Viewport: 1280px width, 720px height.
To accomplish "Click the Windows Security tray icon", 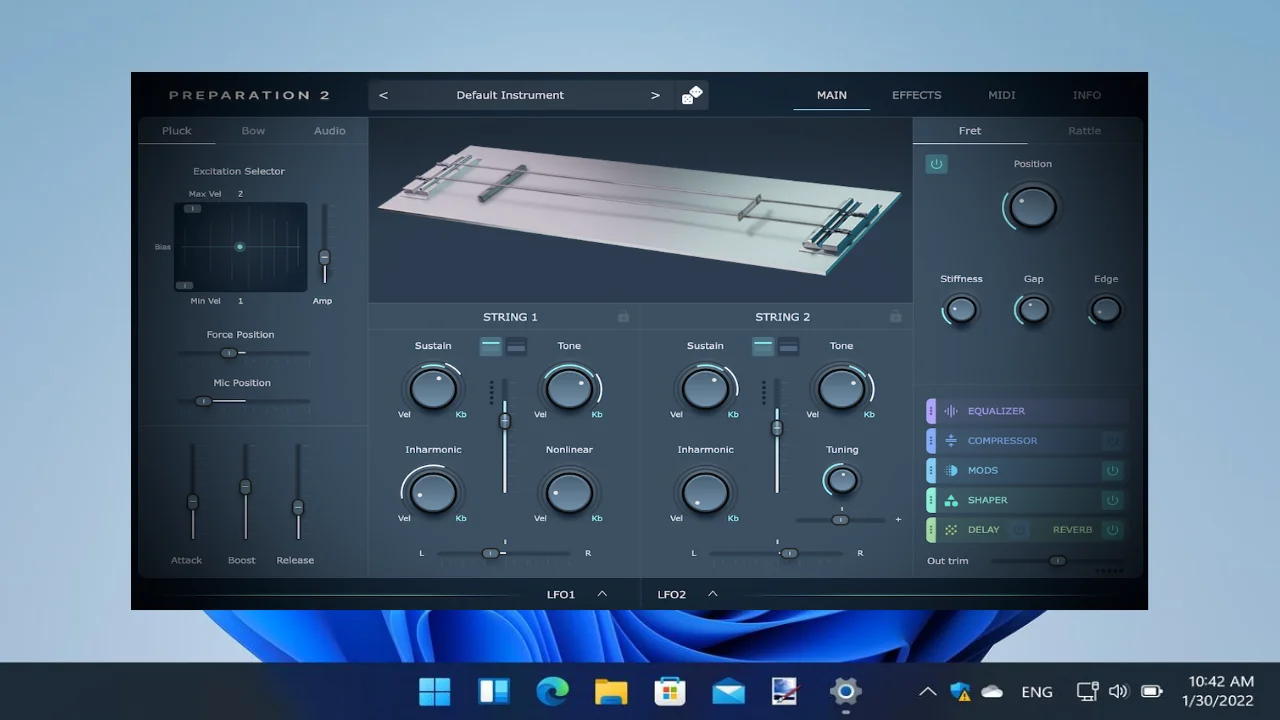I will click(960, 691).
